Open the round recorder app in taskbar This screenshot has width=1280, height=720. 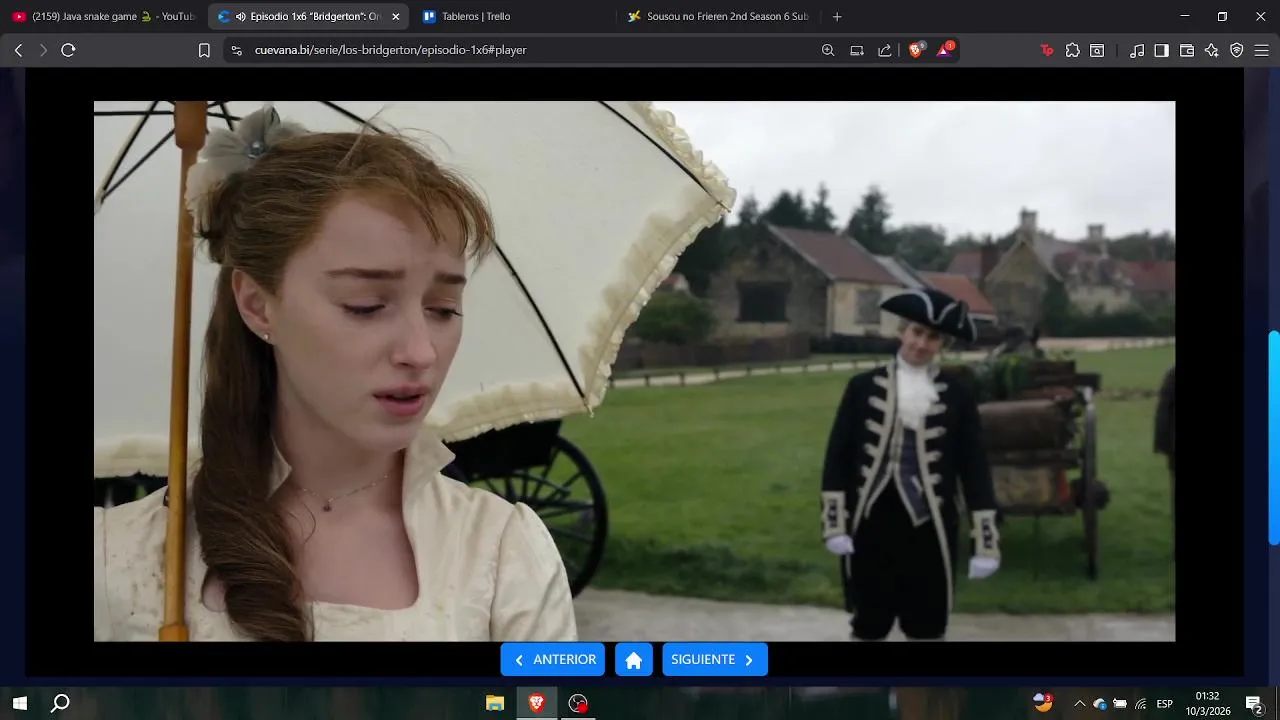pos(578,703)
